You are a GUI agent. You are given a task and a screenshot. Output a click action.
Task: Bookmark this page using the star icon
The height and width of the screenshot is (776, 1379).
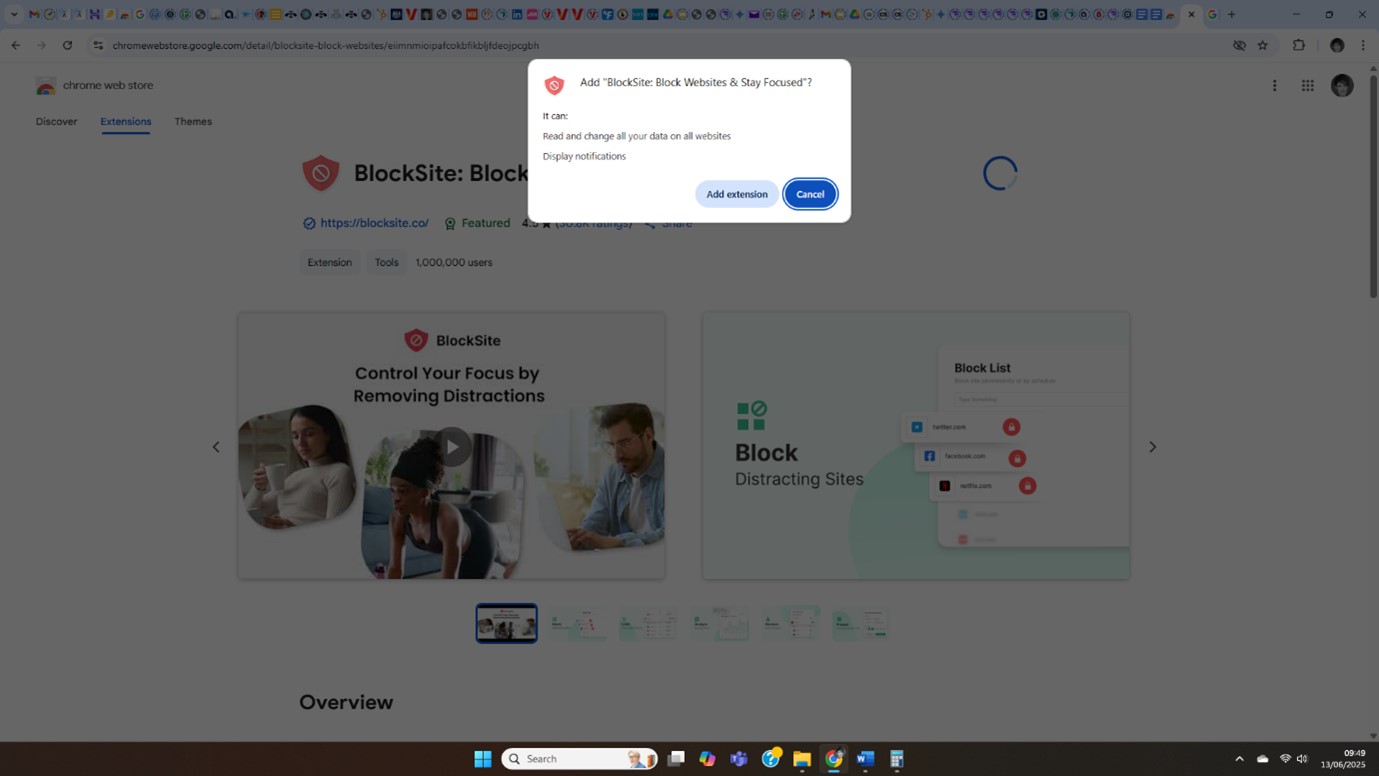click(x=1260, y=45)
